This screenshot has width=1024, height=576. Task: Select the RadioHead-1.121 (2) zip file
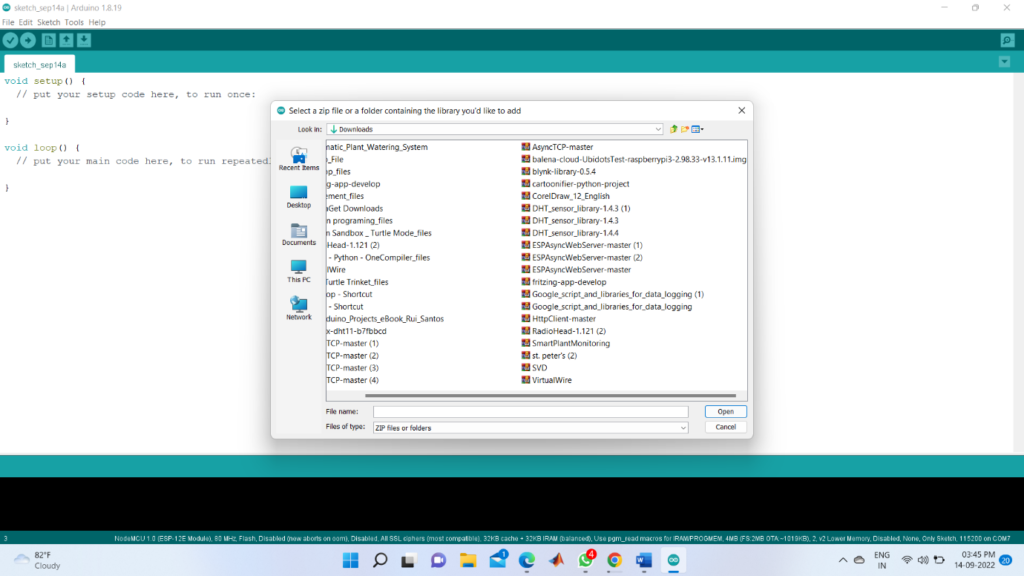coord(564,331)
